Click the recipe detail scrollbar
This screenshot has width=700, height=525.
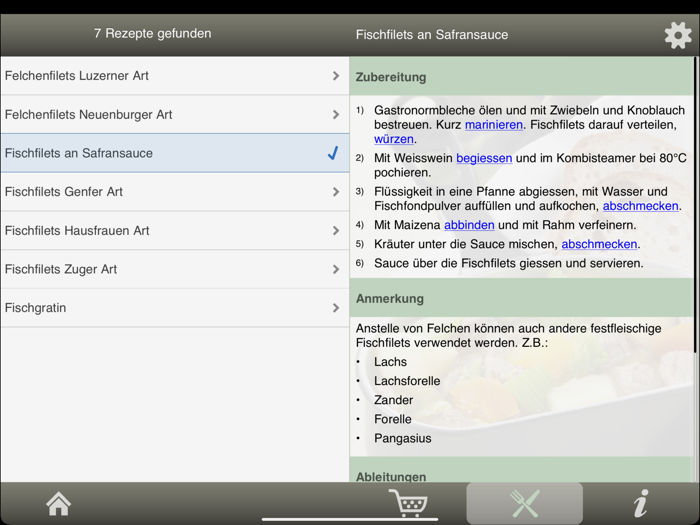coord(695,204)
